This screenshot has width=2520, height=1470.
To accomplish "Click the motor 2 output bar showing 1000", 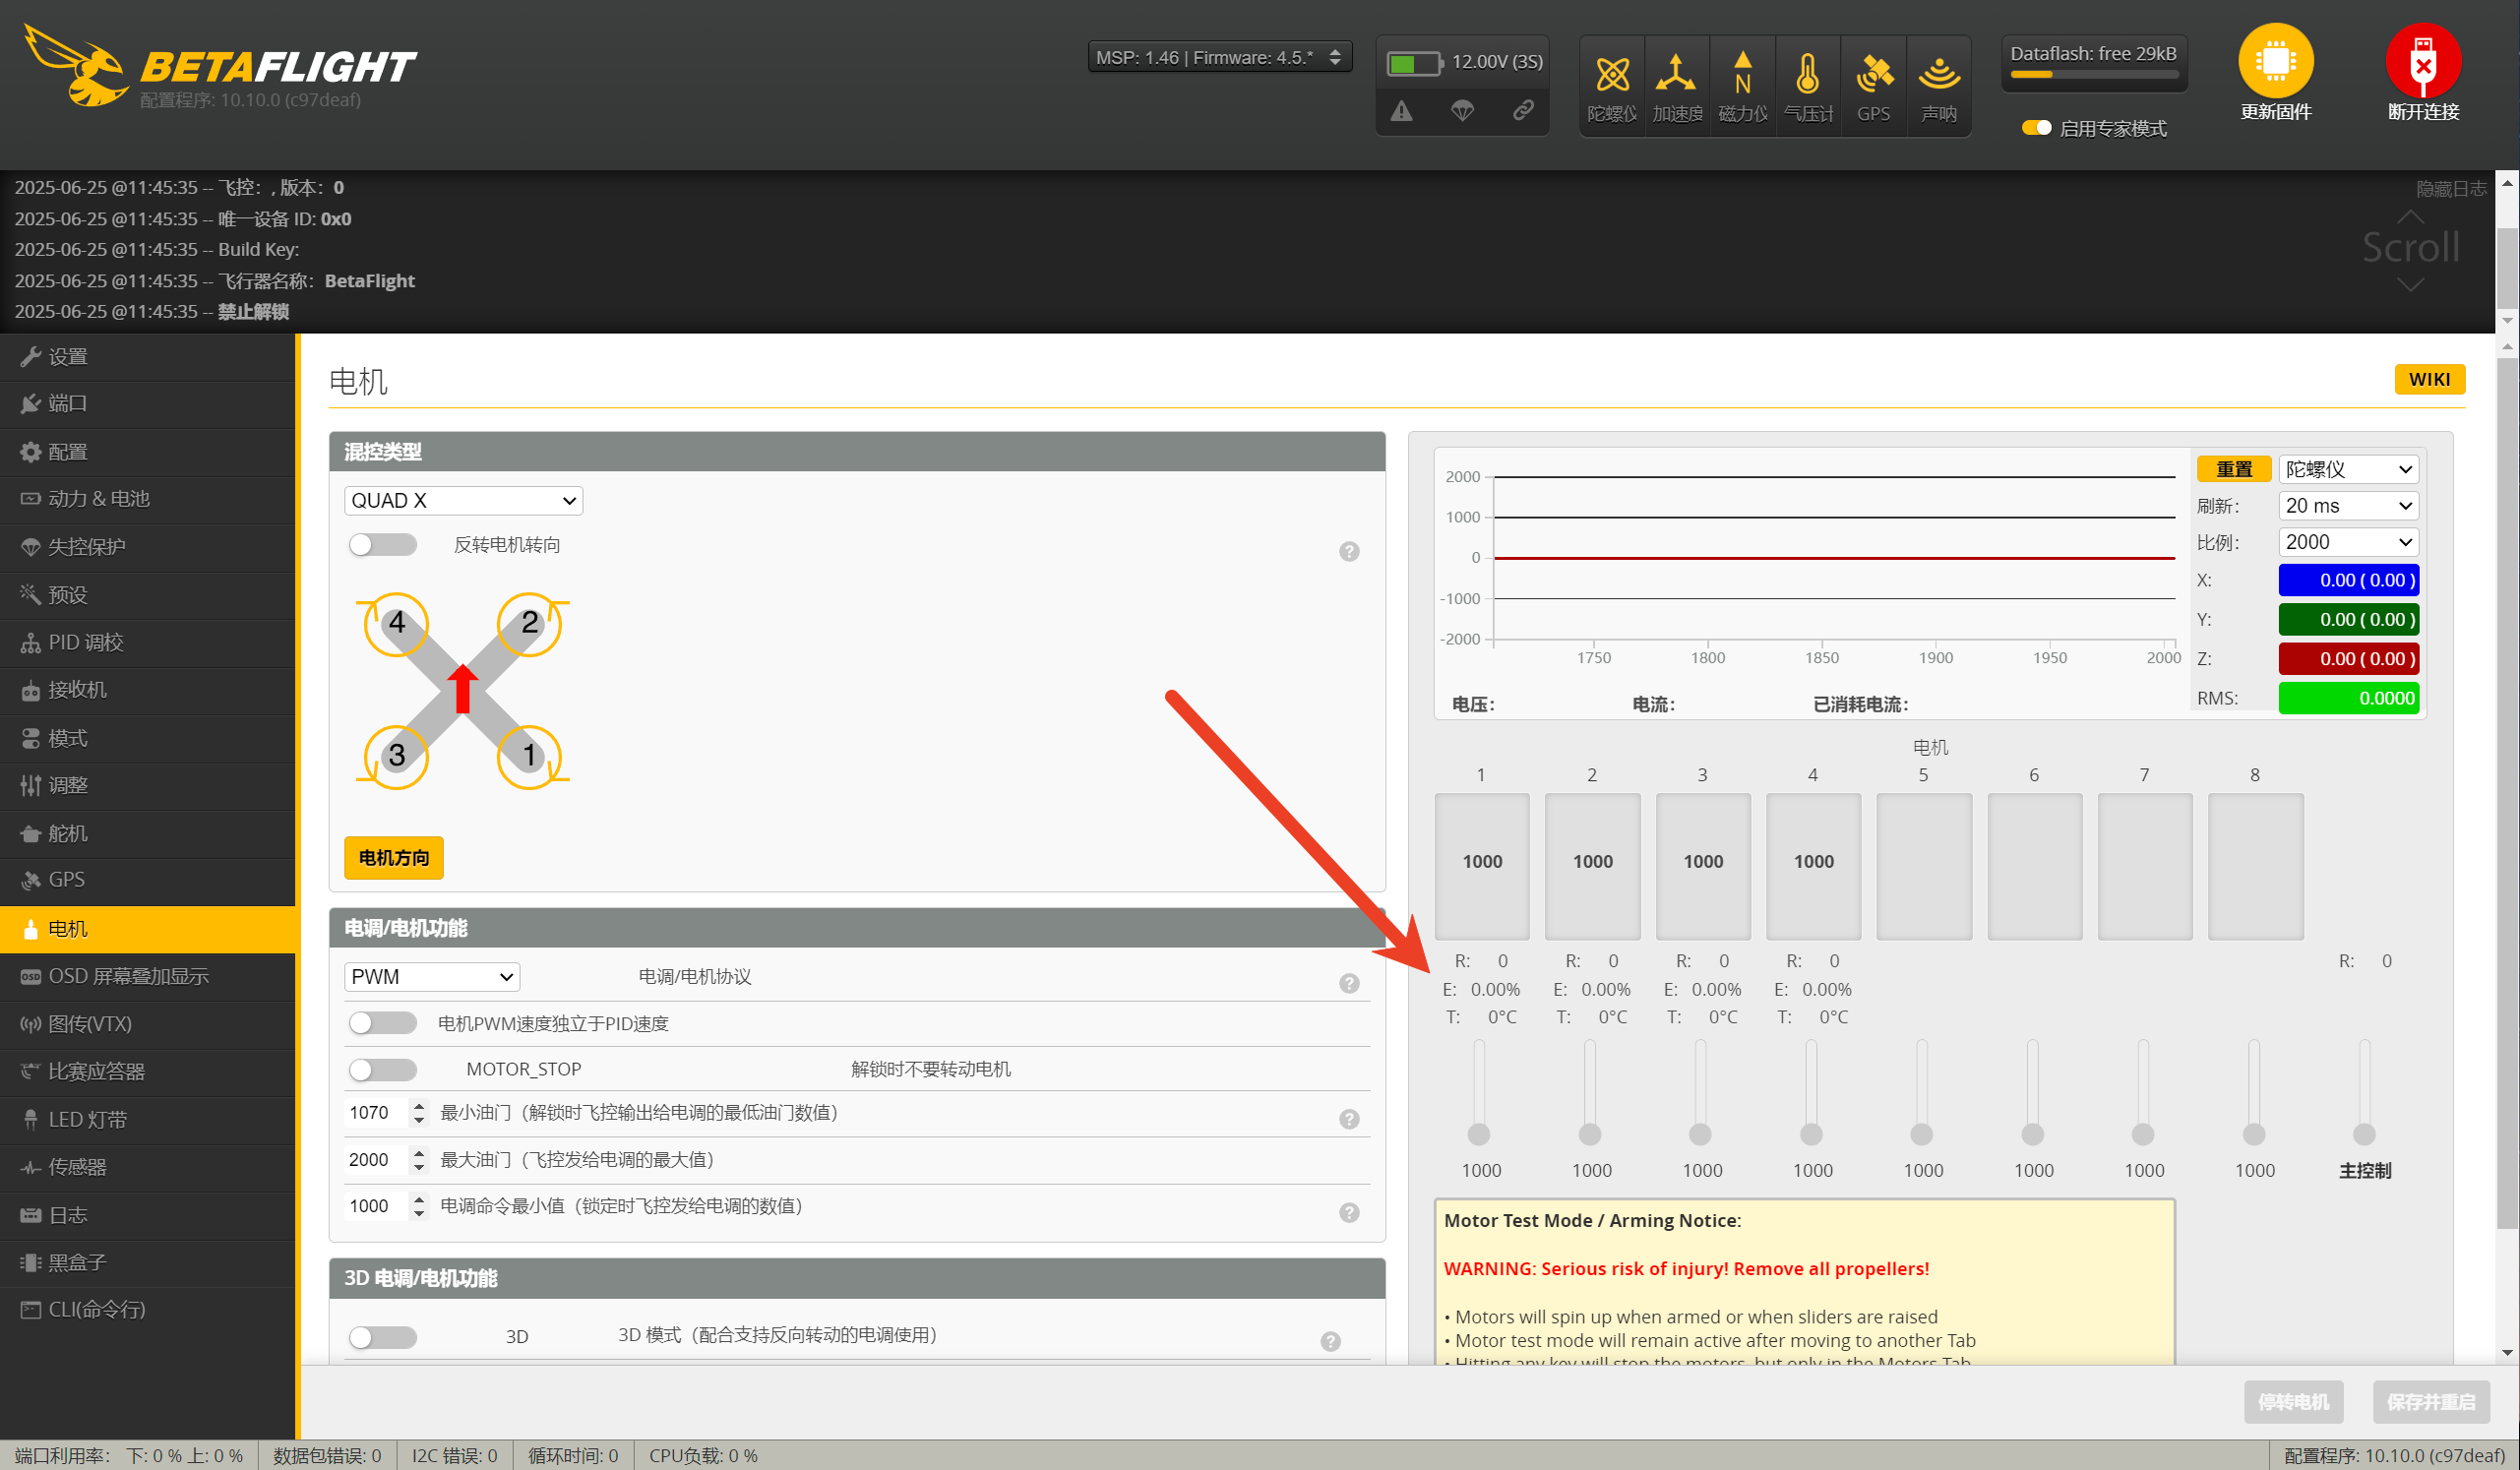I will point(1592,866).
